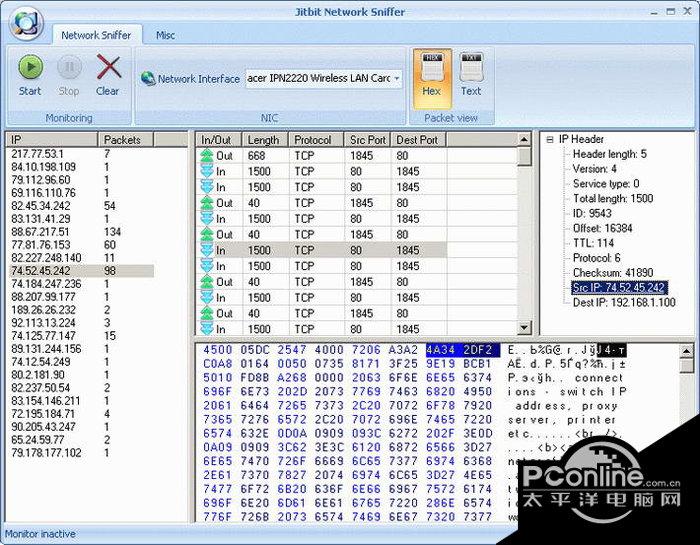Select the Out packet with length 668
700x545 pixels.
(x=321, y=156)
